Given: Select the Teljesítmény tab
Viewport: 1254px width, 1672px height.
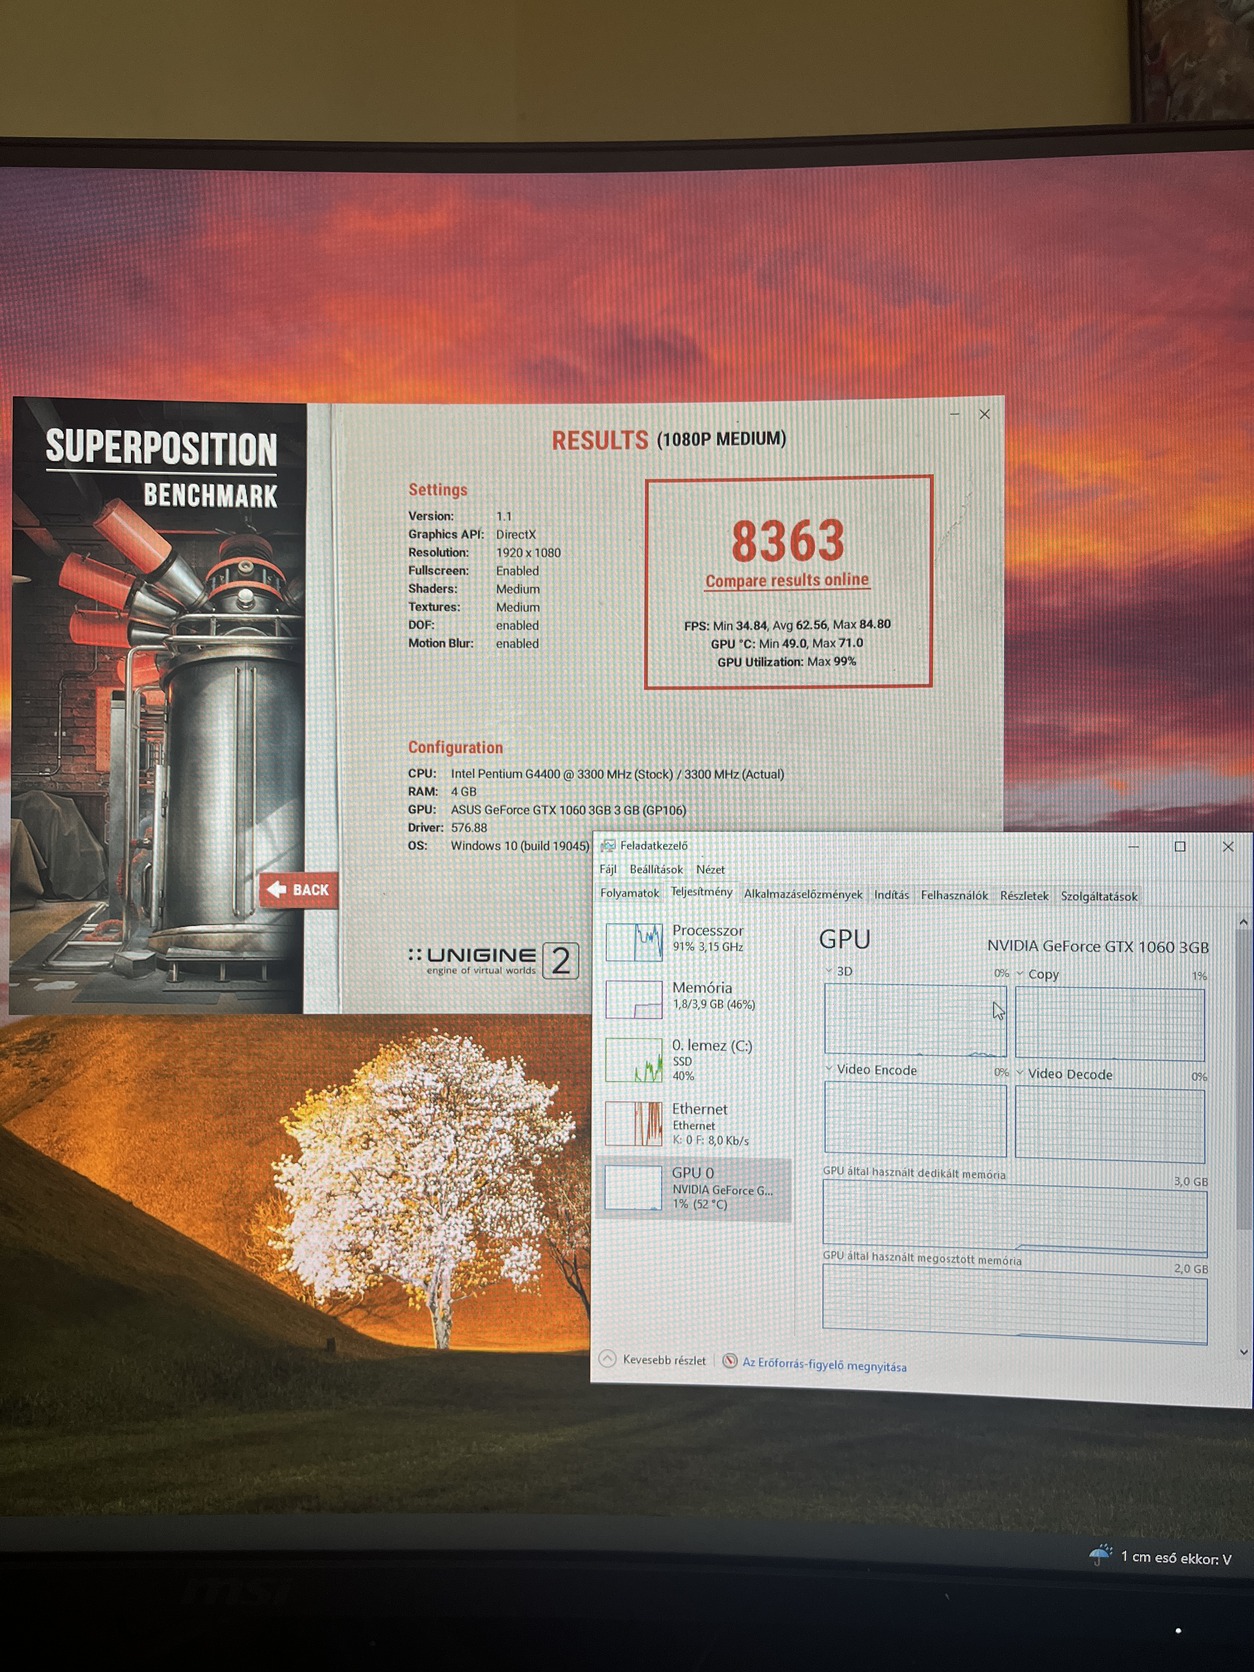Looking at the screenshot, I should 701,892.
